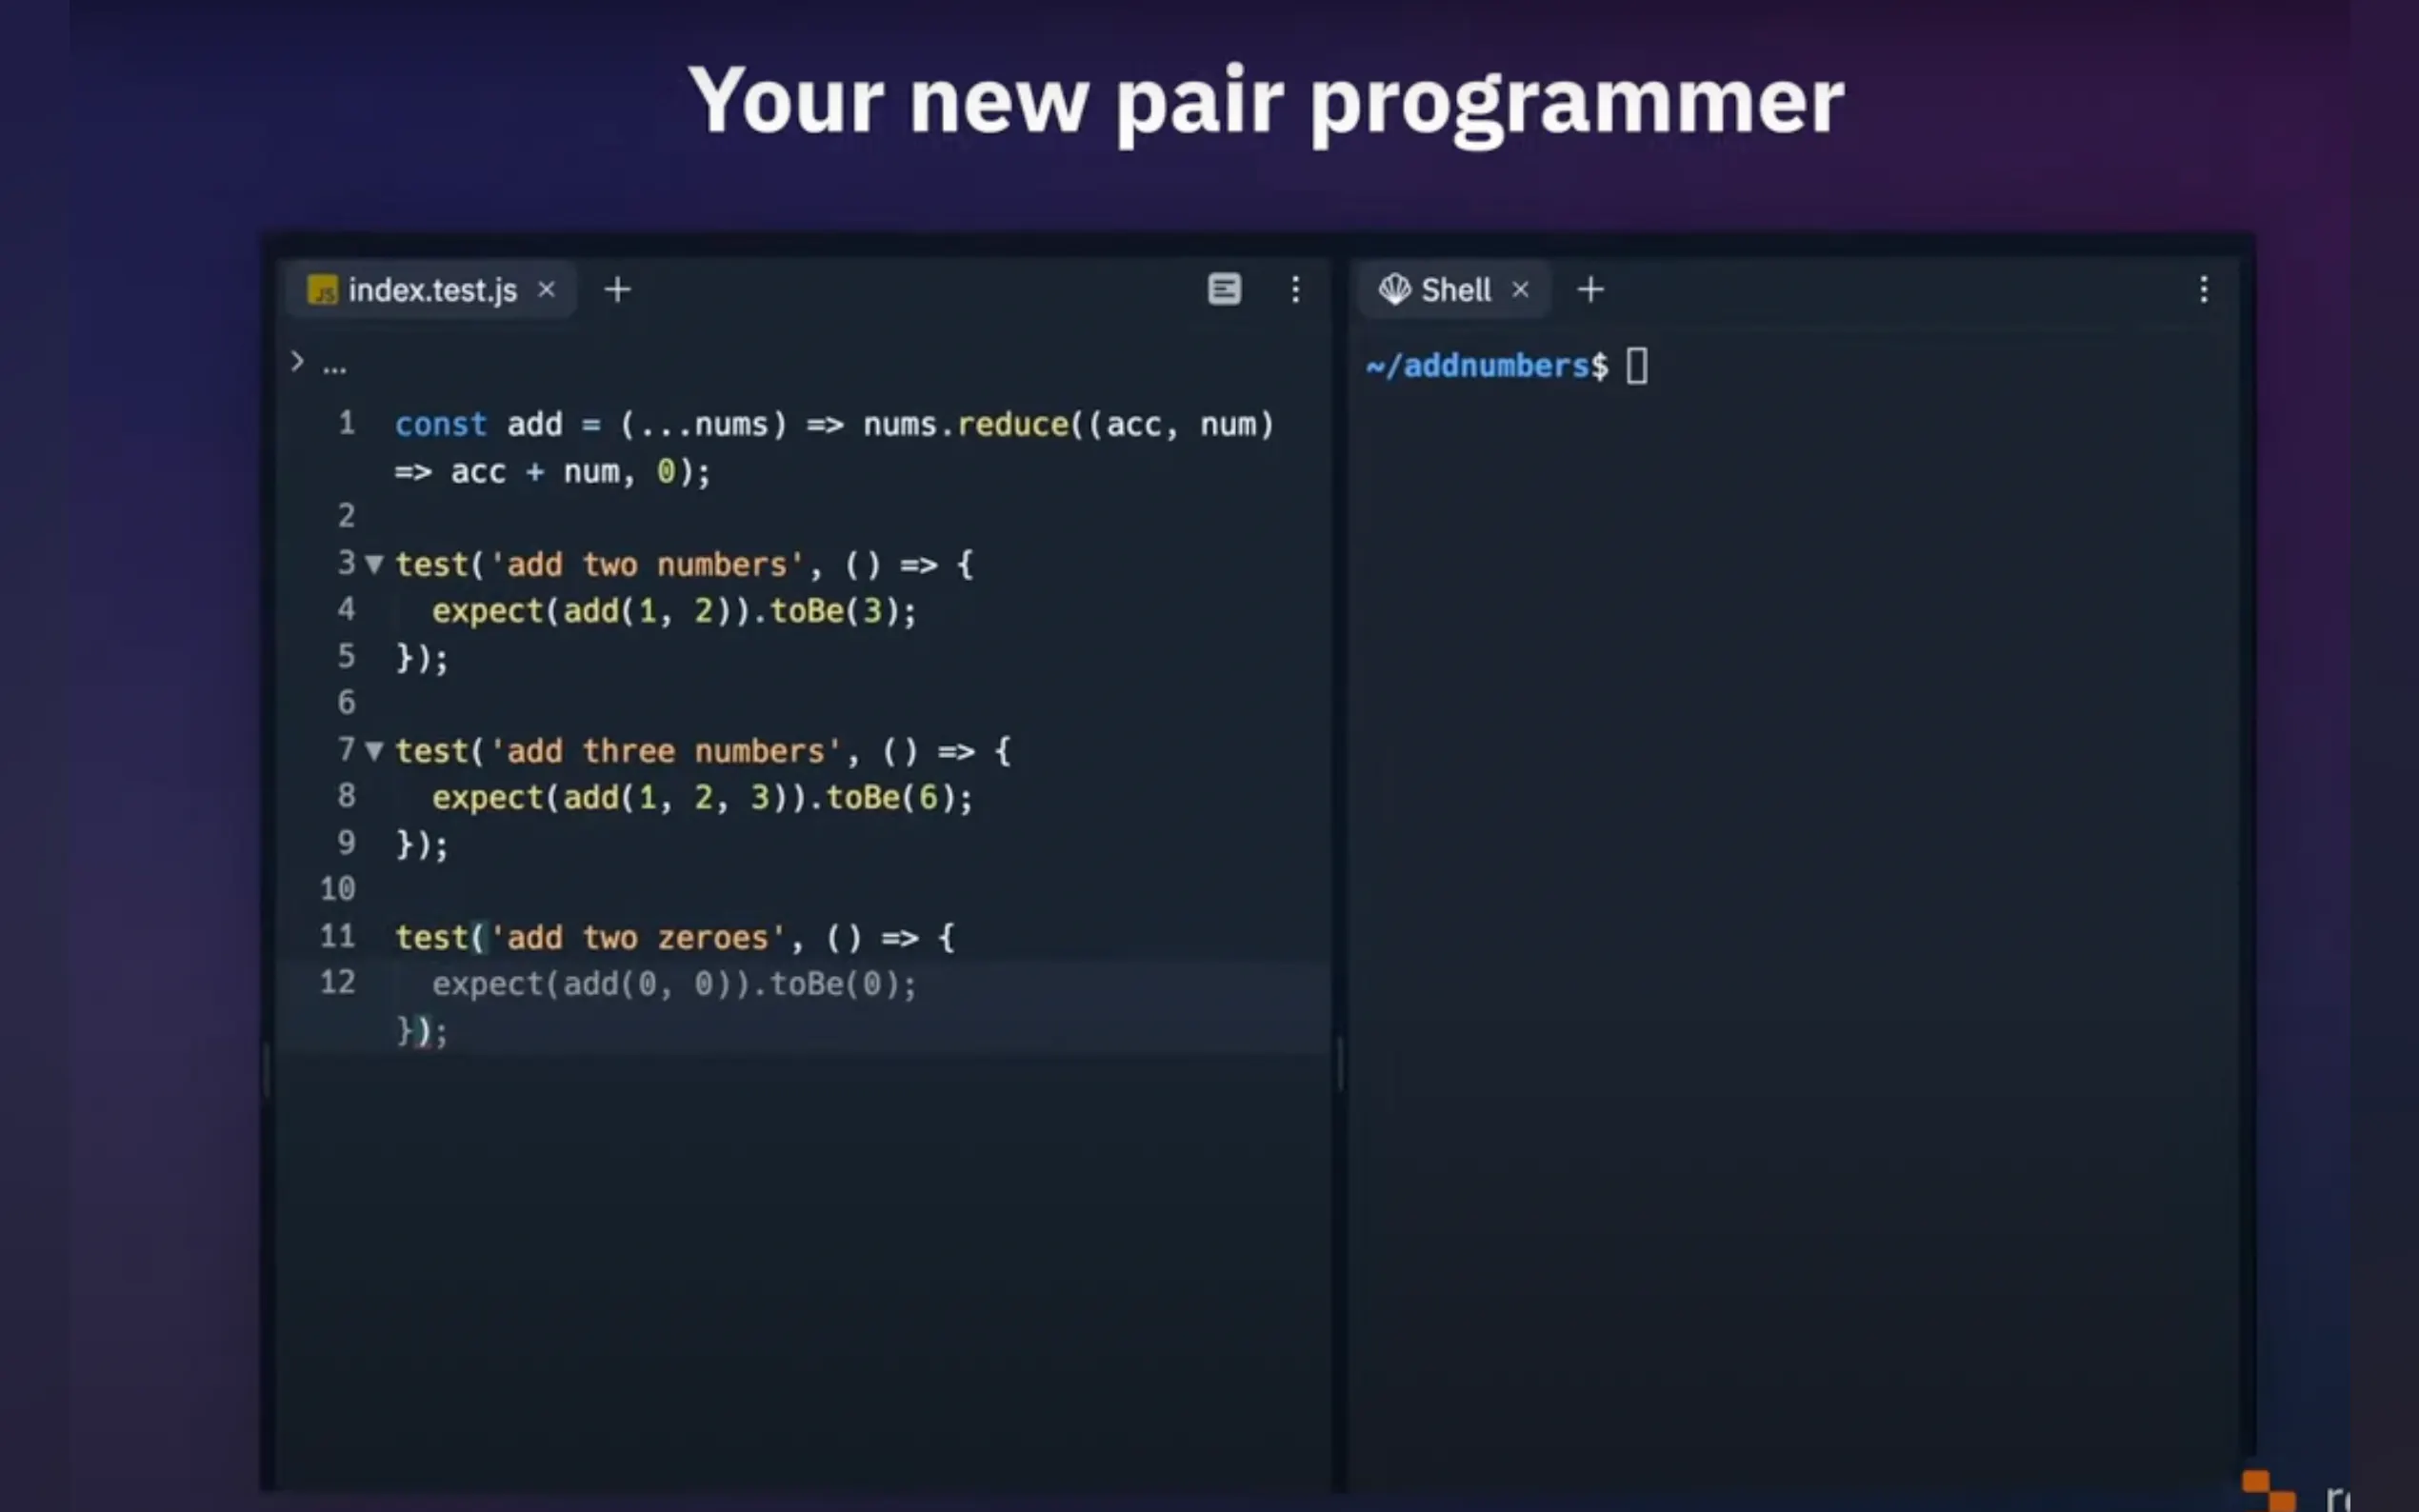Click the Shell shell-shaped icon
Image resolution: width=2419 pixels, height=1512 pixels.
(x=1394, y=290)
